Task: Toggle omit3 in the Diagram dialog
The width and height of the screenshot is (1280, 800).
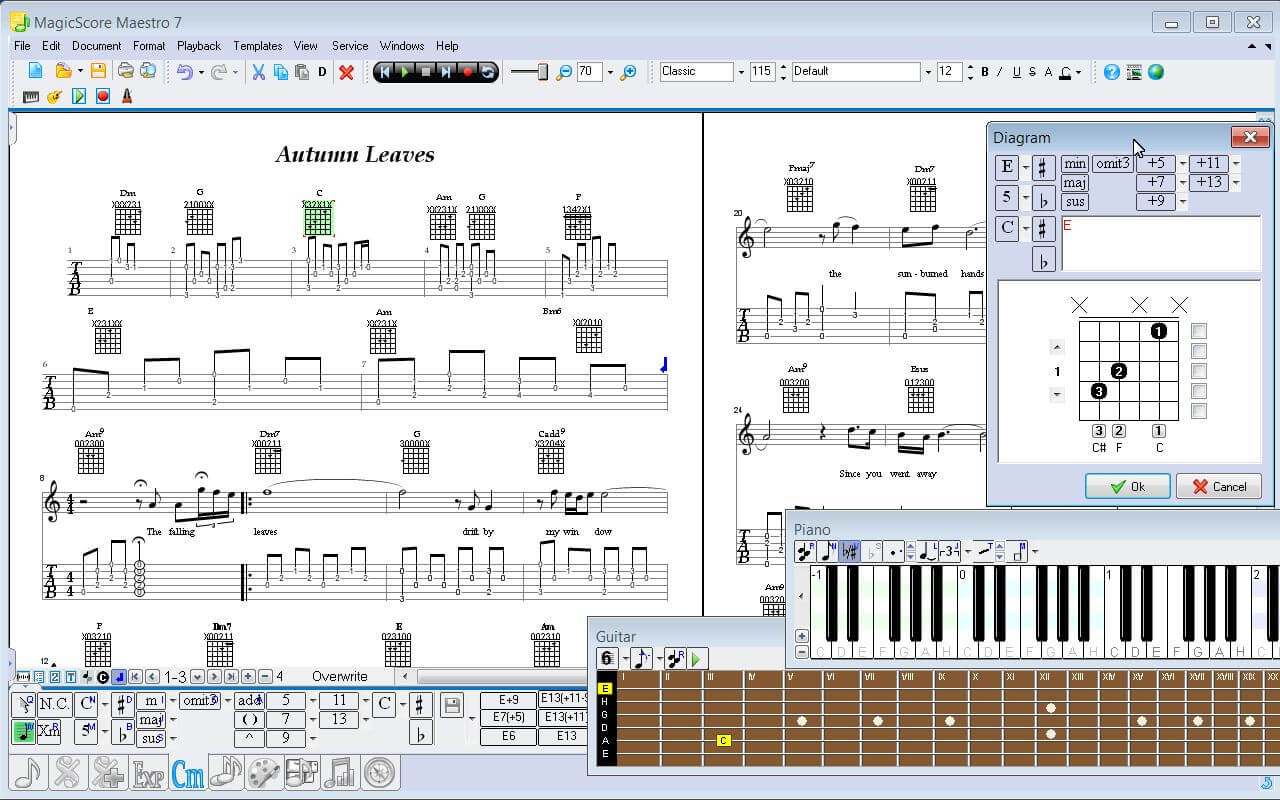Action: click(1112, 164)
